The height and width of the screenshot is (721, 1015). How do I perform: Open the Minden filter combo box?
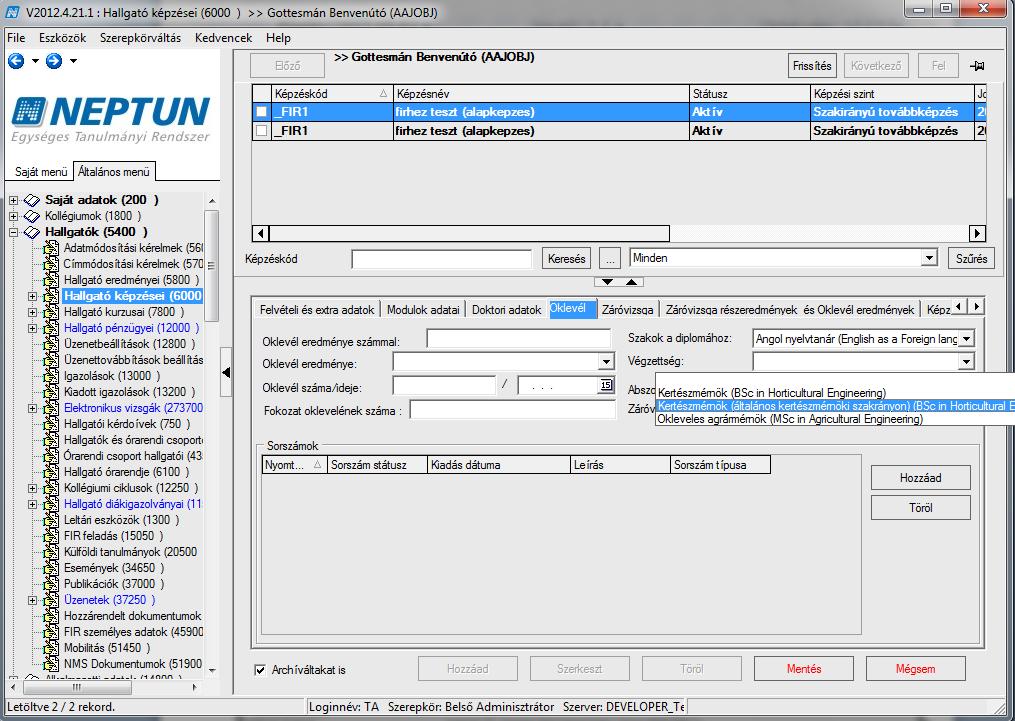click(x=930, y=258)
